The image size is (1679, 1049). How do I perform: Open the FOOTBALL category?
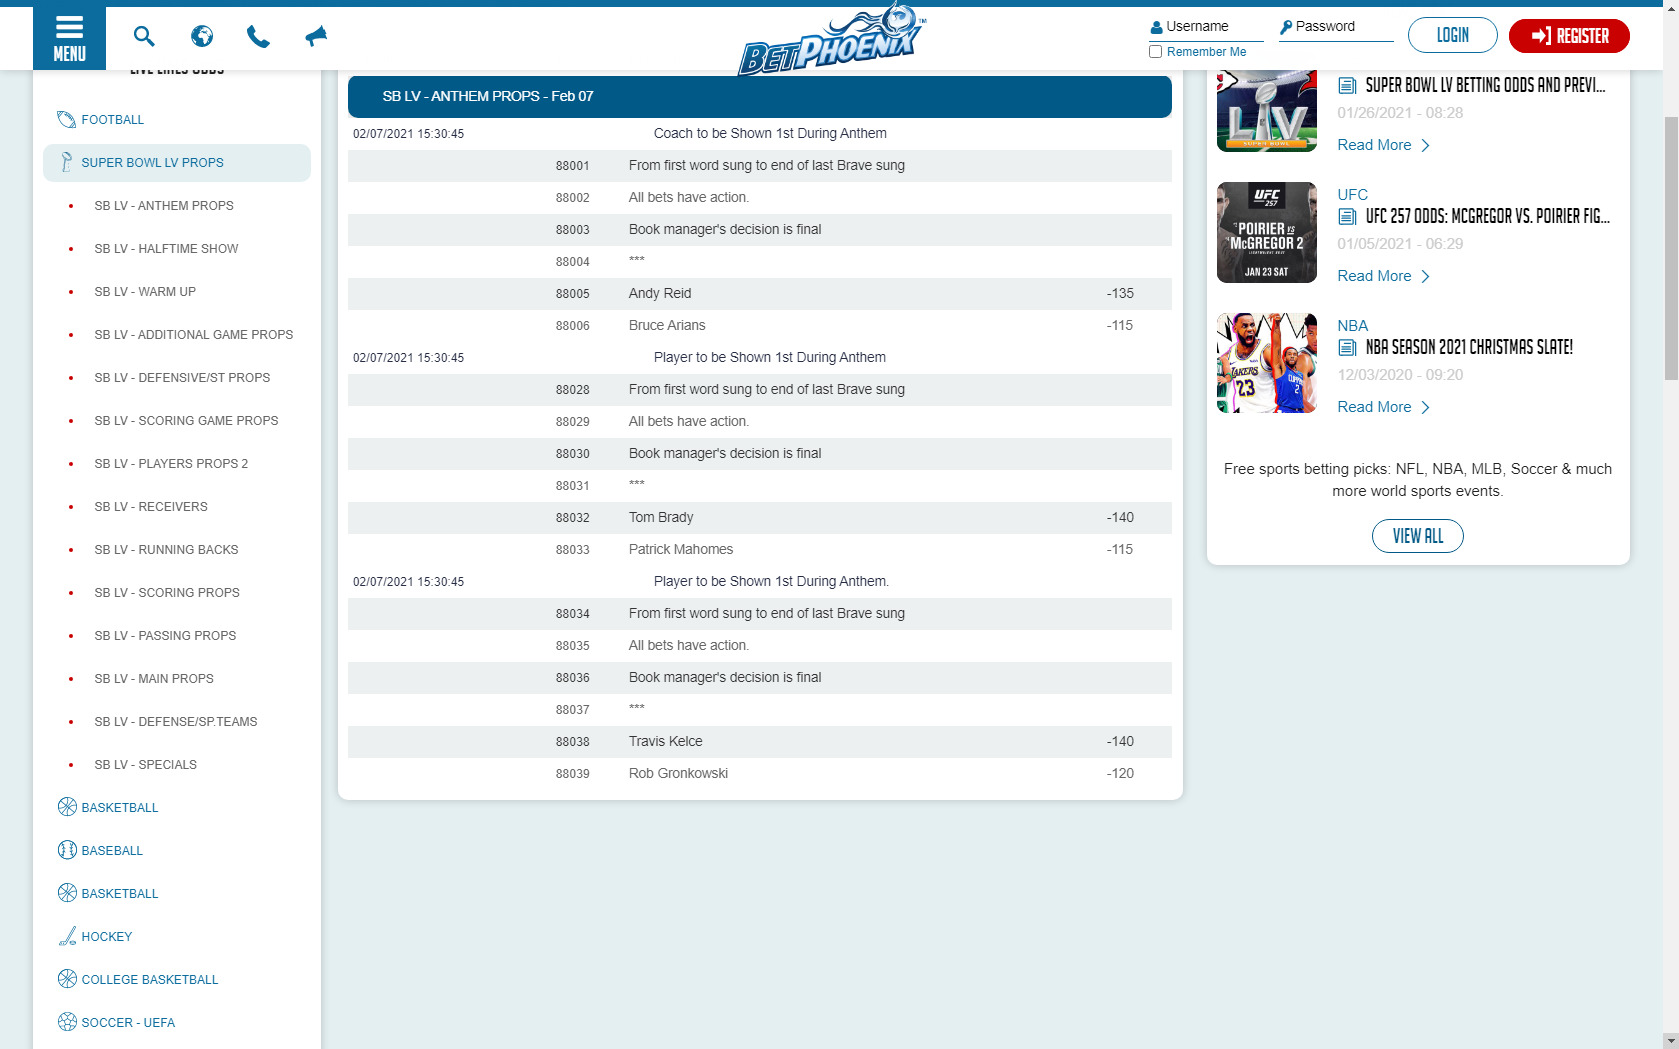(113, 120)
